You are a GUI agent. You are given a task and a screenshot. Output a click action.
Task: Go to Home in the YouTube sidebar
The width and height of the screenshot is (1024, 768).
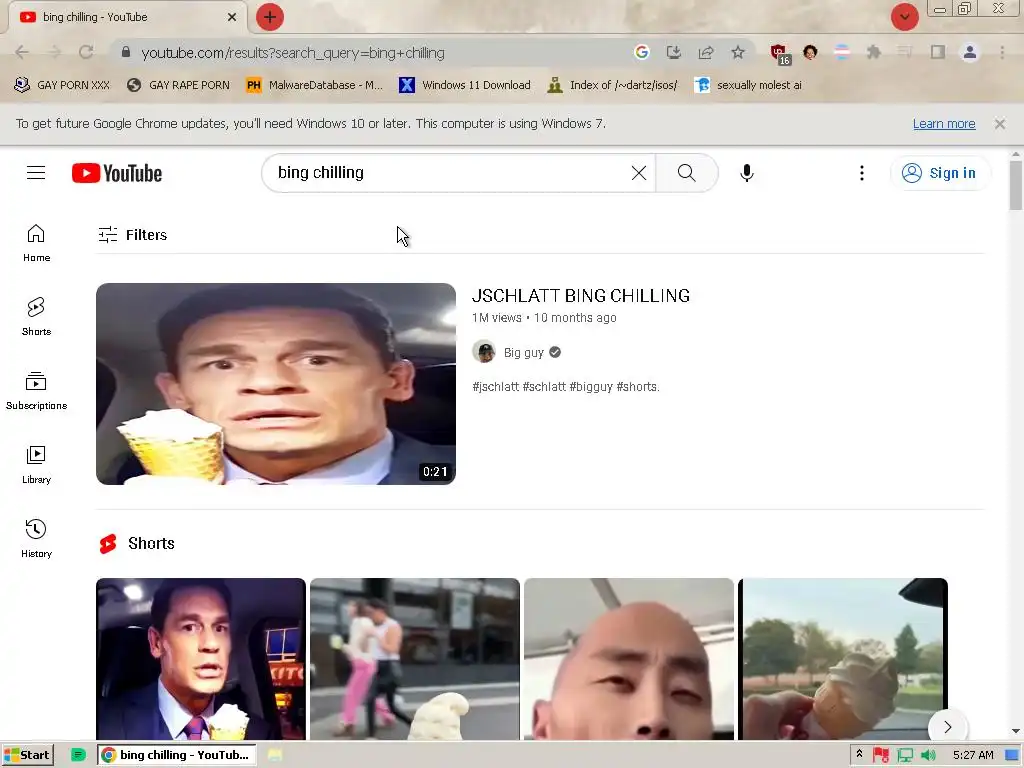[36, 243]
